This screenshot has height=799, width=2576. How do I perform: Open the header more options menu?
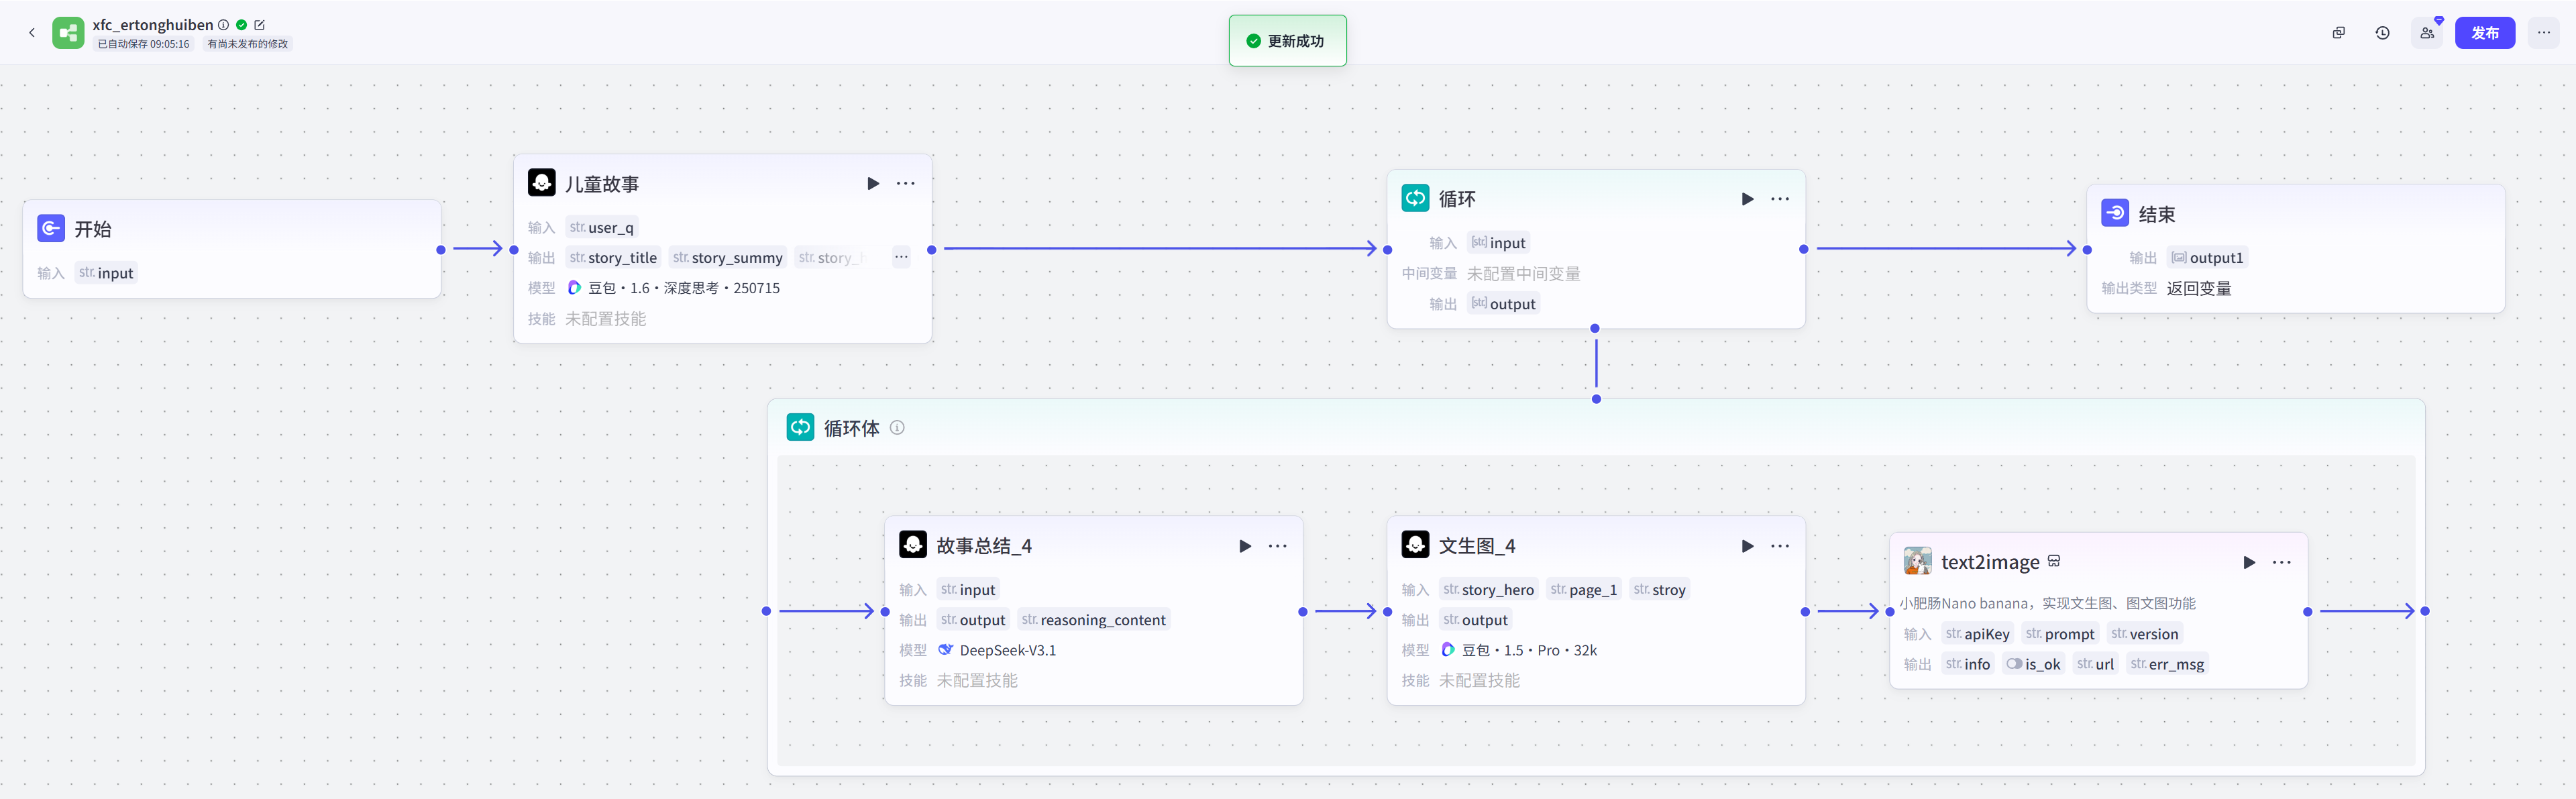point(2543,33)
